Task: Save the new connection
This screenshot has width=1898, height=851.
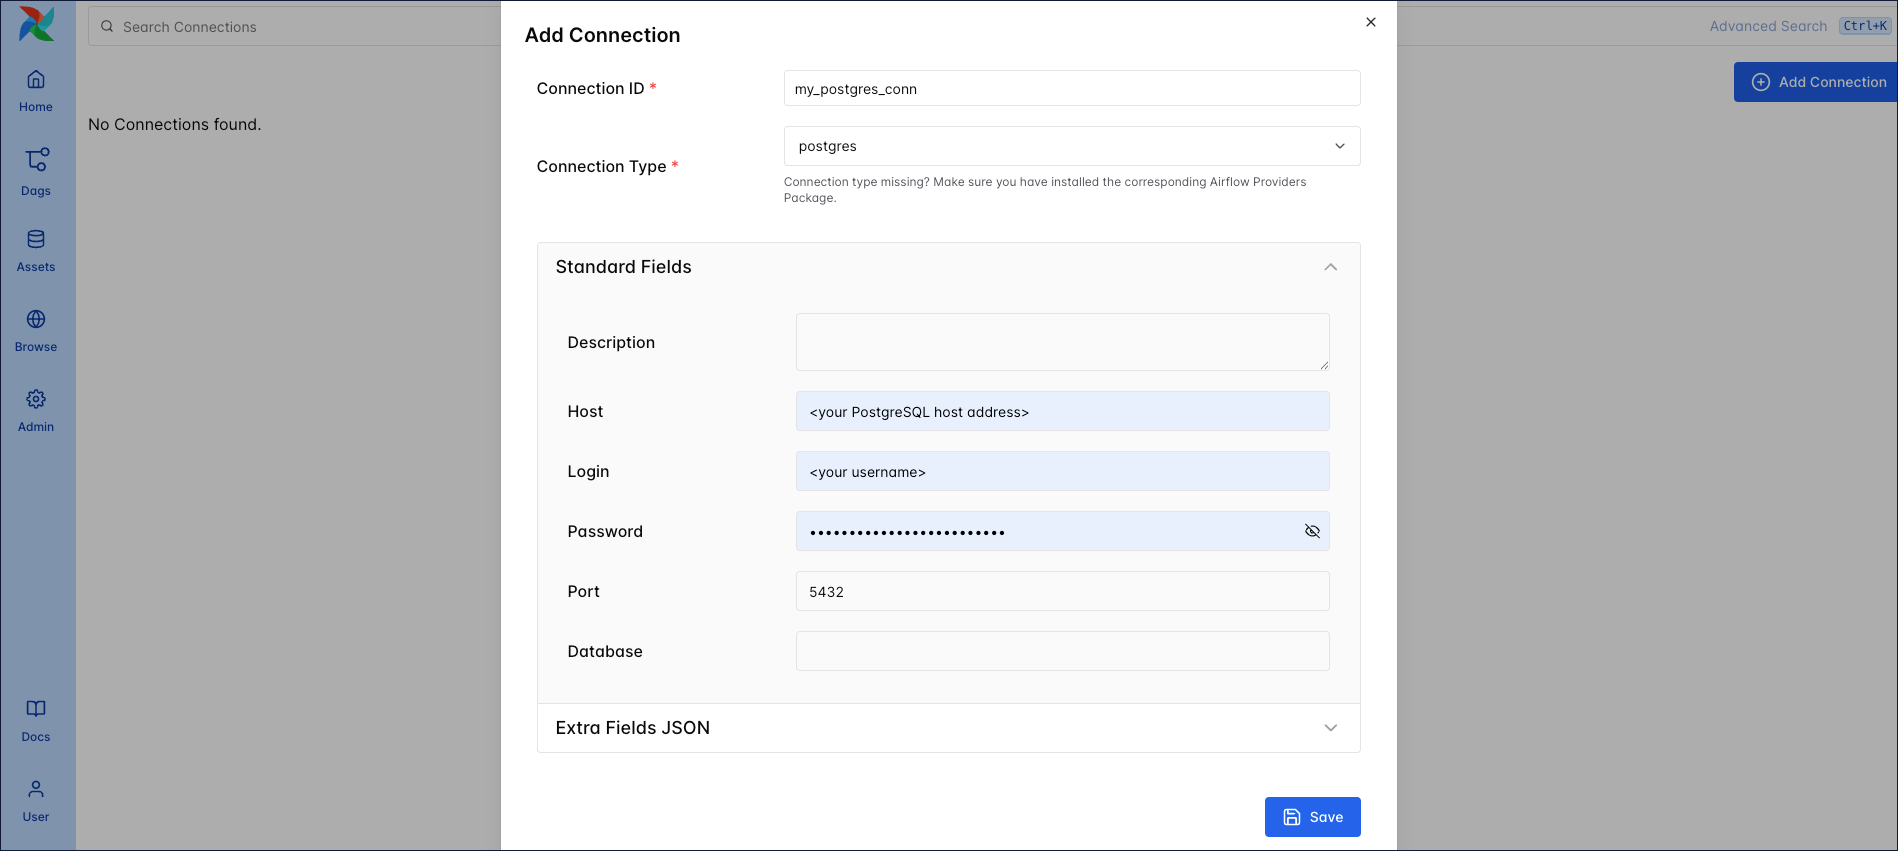Action: (x=1312, y=817)
